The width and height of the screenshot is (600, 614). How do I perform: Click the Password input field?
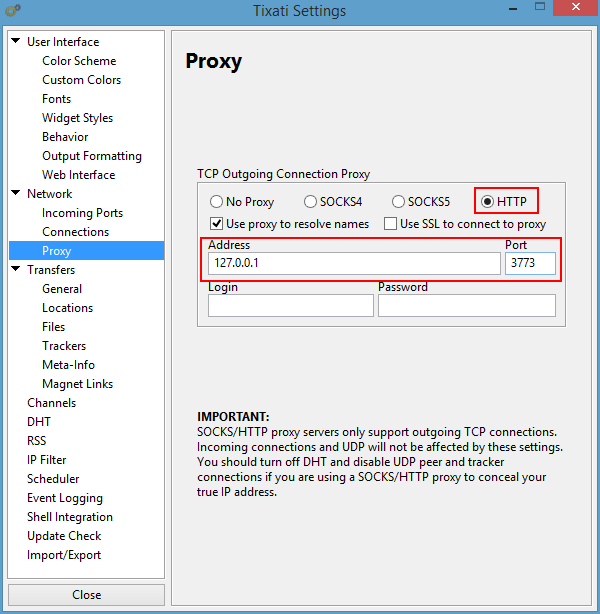click(466, 305)
